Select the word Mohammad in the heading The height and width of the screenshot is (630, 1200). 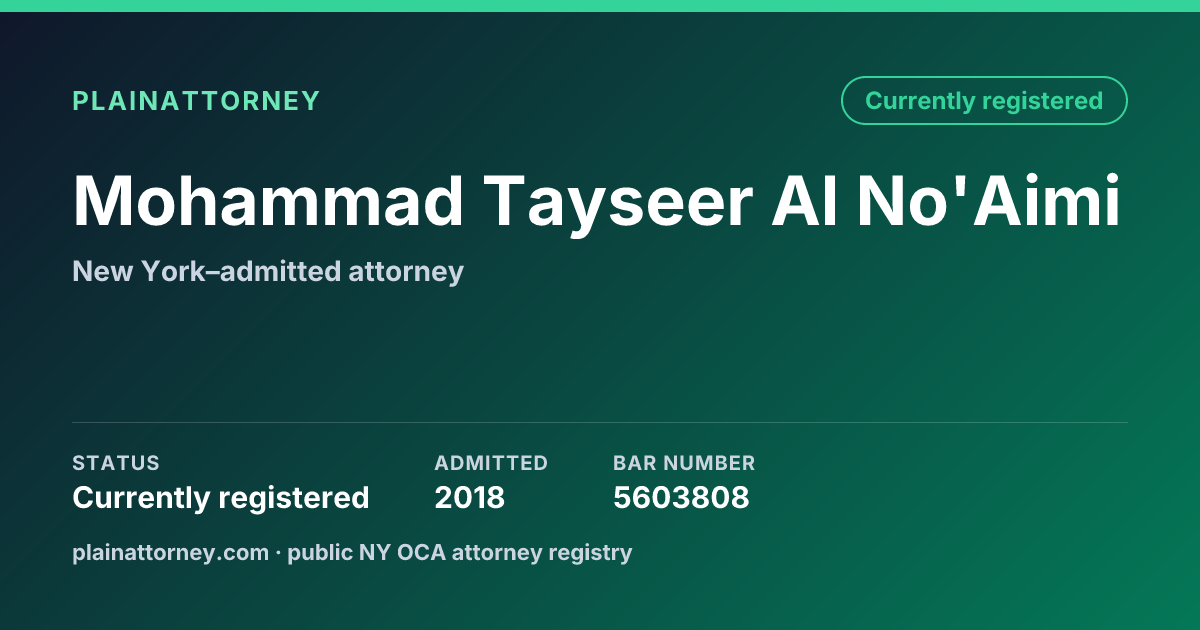[x=268, y=201]
